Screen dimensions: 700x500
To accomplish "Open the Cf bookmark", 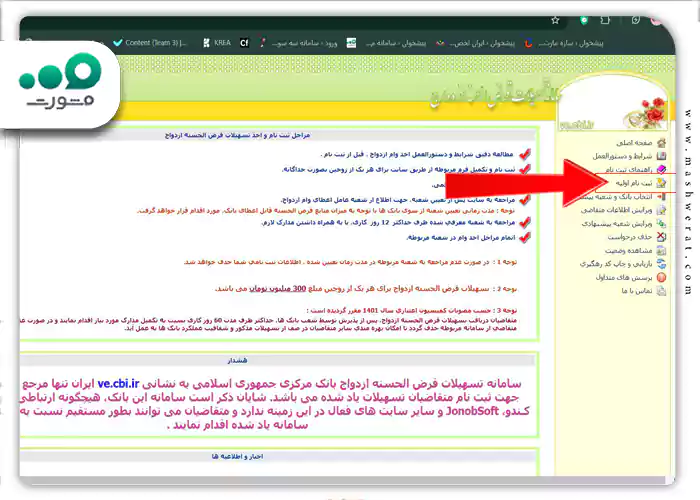I will [244, 43].
